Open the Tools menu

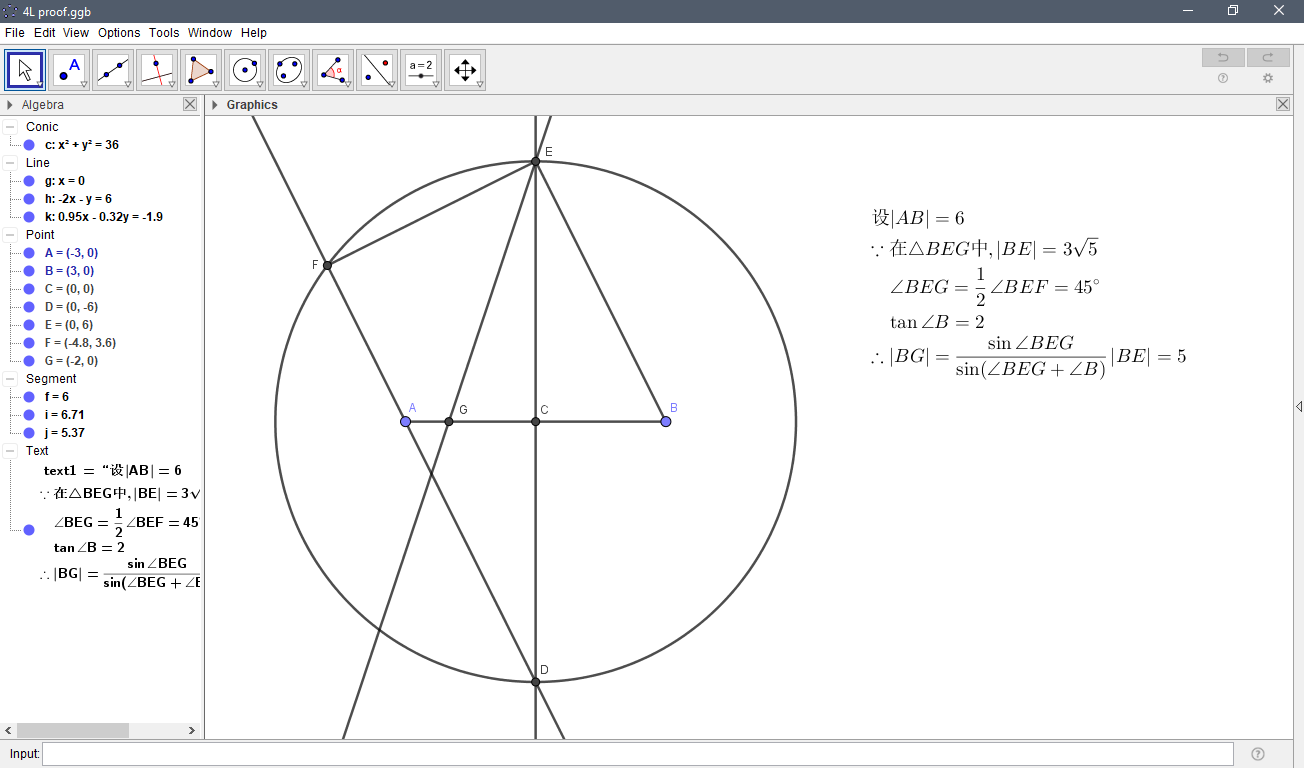pyautogui.click(x=163, y=32)
